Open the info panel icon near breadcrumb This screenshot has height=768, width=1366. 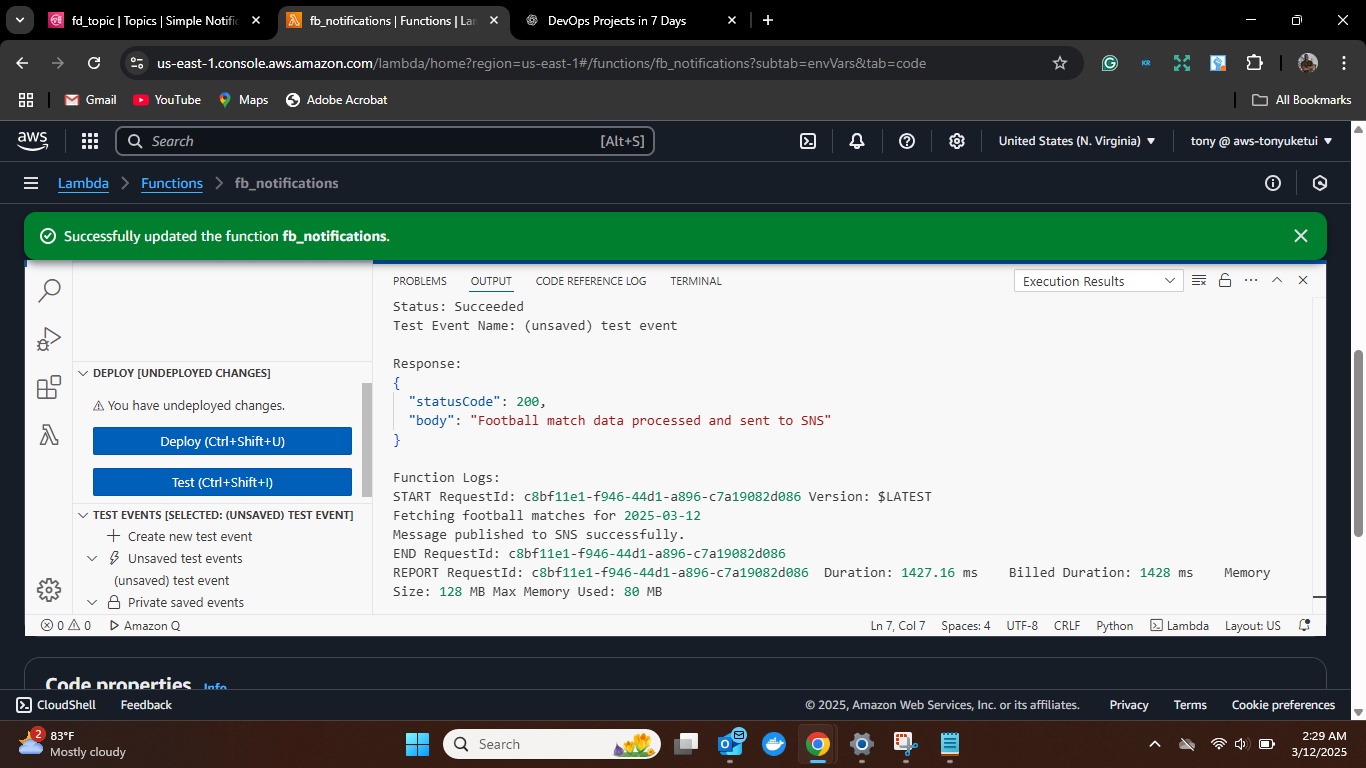[1273, 183]
